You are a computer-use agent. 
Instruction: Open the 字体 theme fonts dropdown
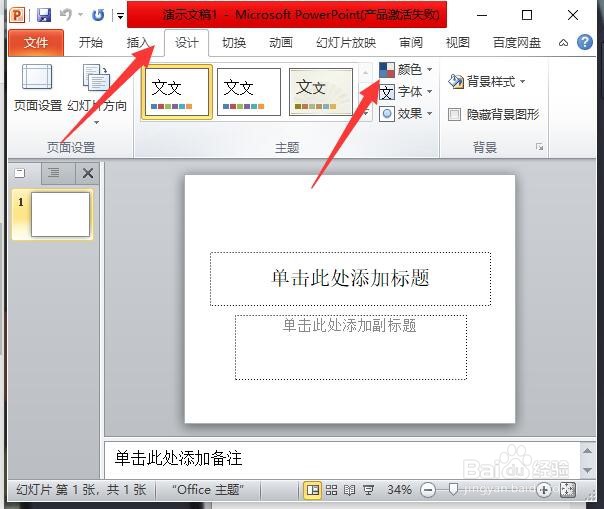pos(406,92)
